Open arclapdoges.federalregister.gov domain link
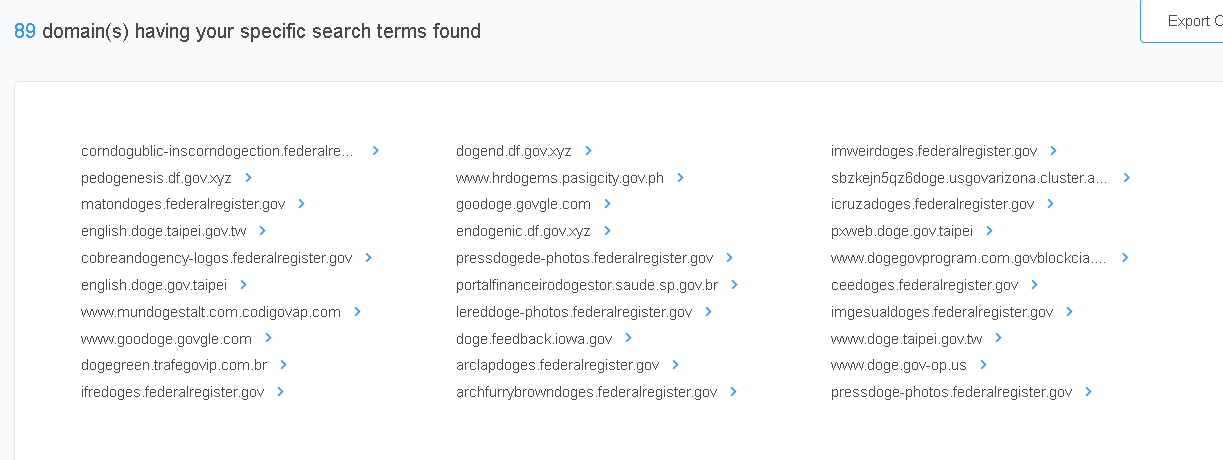Image resolution: width=1223 pixels, height=460 pixels. (557, 365)
